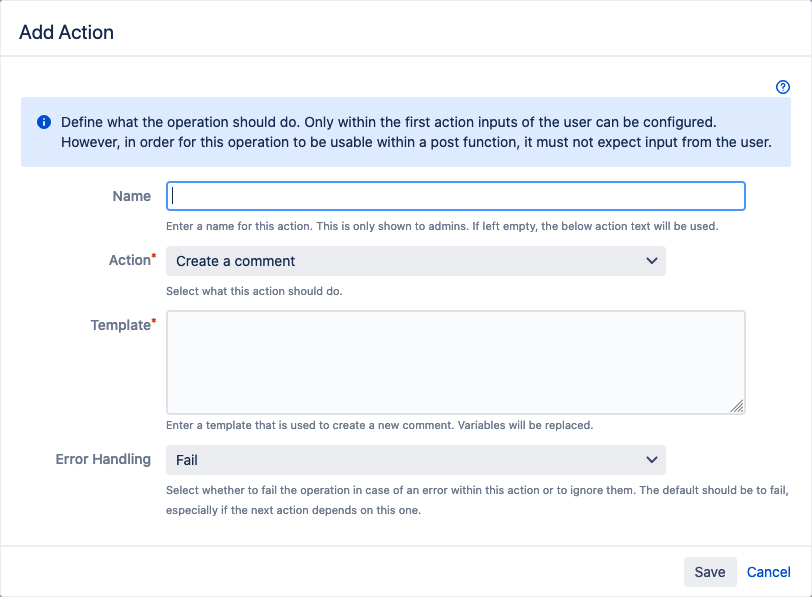Click the Action field label
This screenshot has width=812, height=597.
(x=129, y=260)
